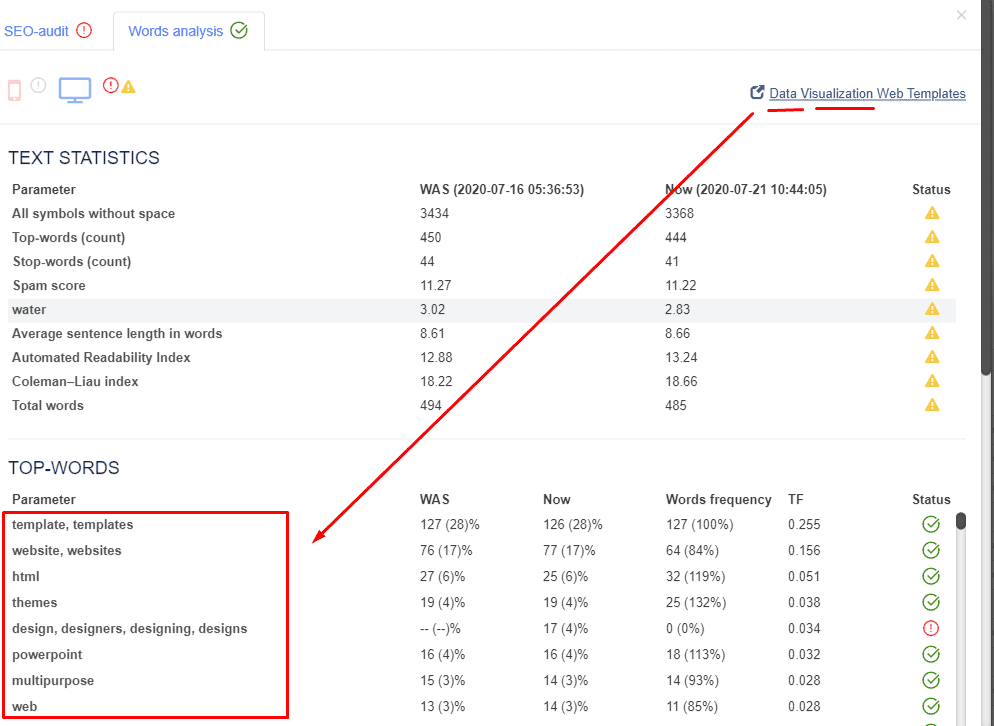The height and width of the screenshot is (726, 994).
Task: Open the Data Visualization Web Templates link
Action: click(x=866, y=93)
